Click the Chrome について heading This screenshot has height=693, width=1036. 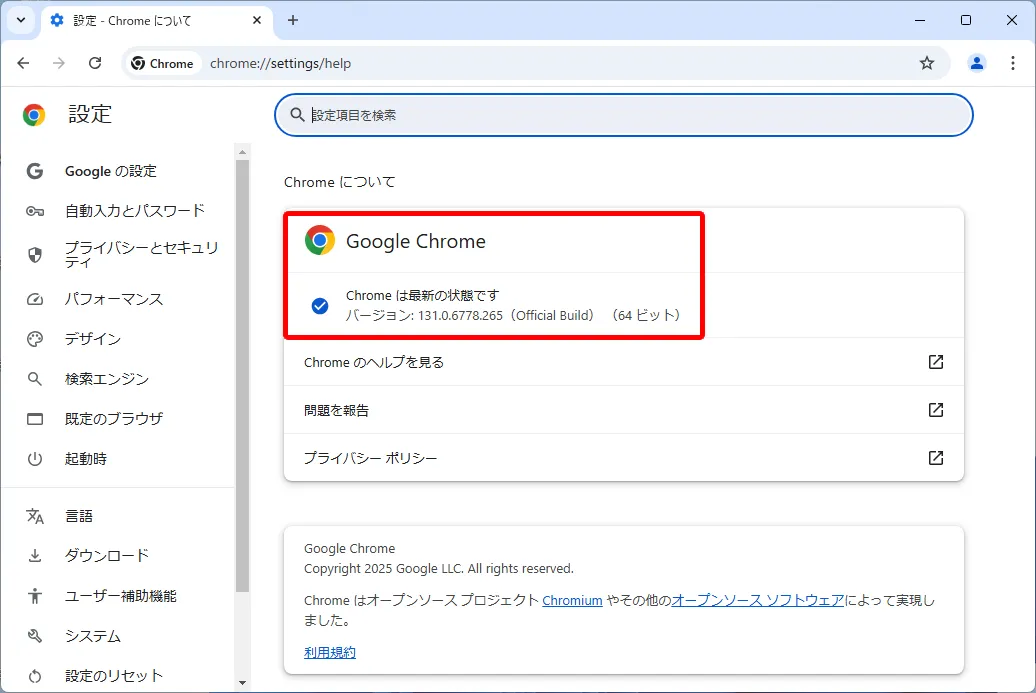point(340,182)
